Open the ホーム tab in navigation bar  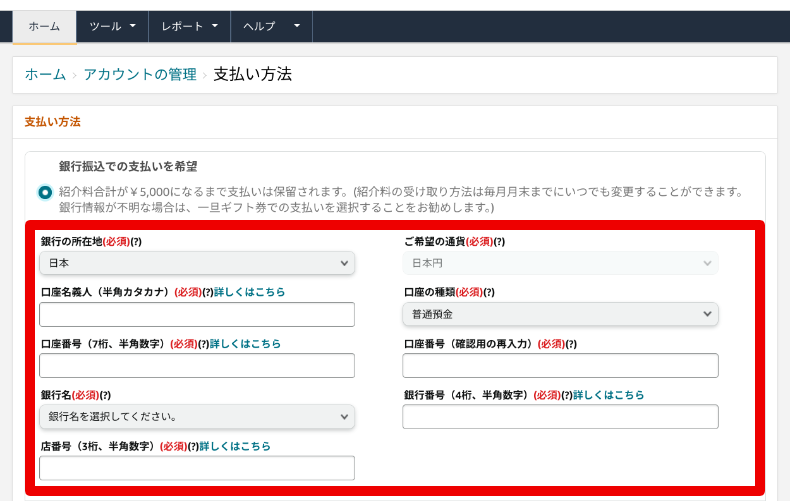[44, 27]
